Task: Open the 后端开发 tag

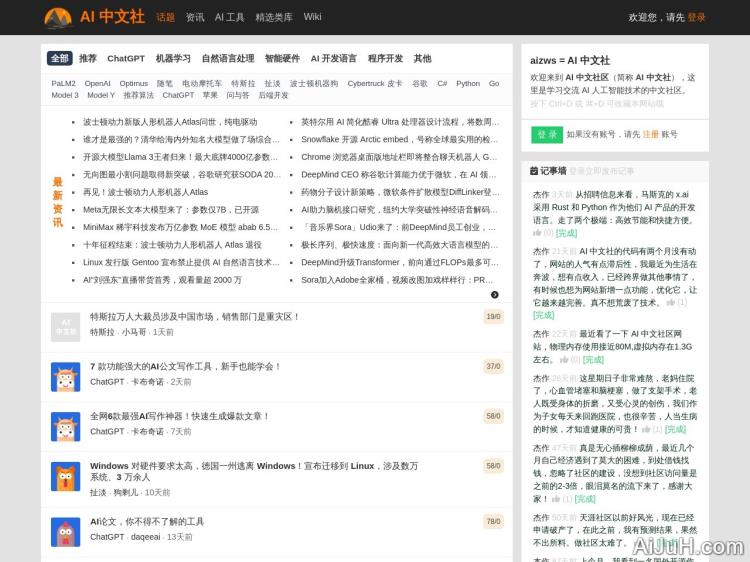Action: click(x=274, y=95)
